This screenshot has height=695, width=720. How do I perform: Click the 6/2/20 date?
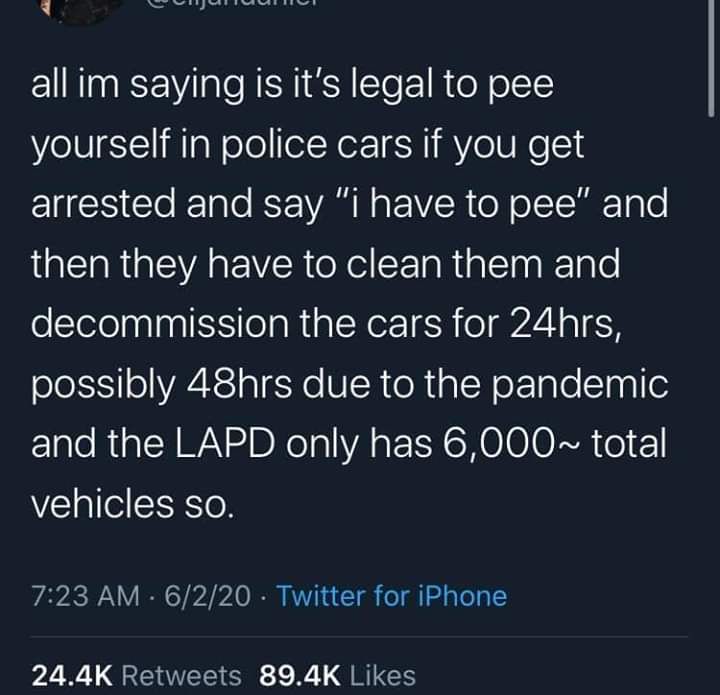(208, 596)
